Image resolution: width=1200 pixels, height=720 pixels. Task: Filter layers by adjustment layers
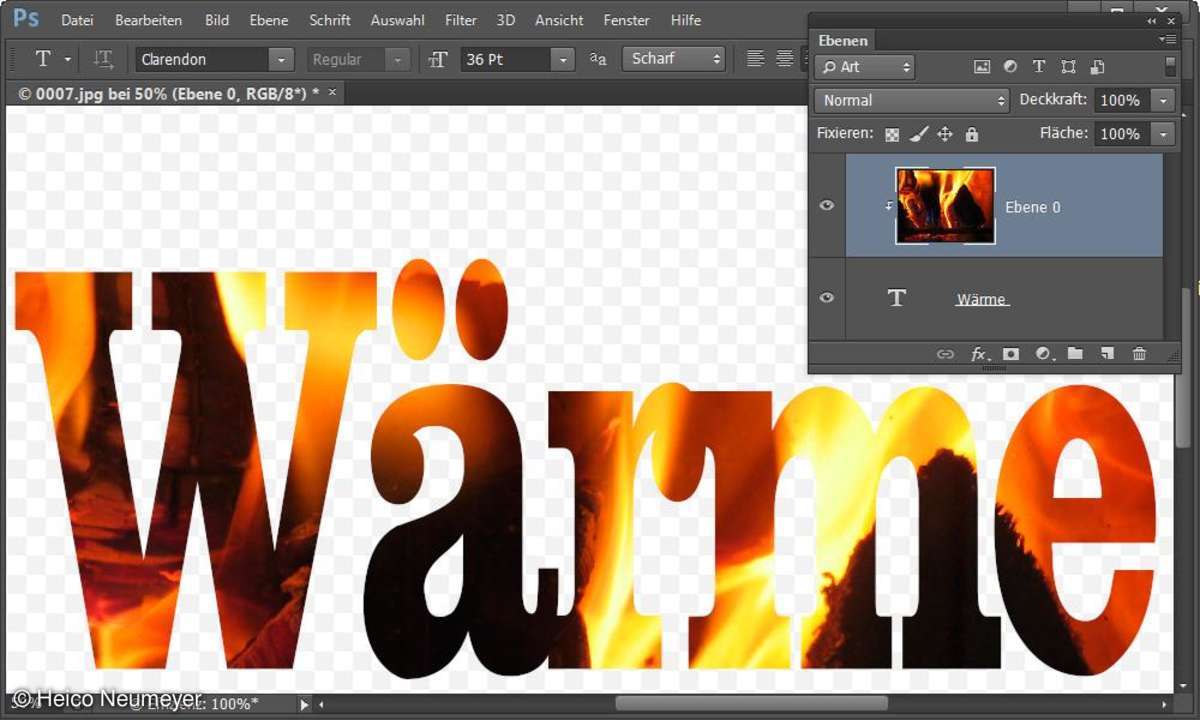click(1010, 67)
